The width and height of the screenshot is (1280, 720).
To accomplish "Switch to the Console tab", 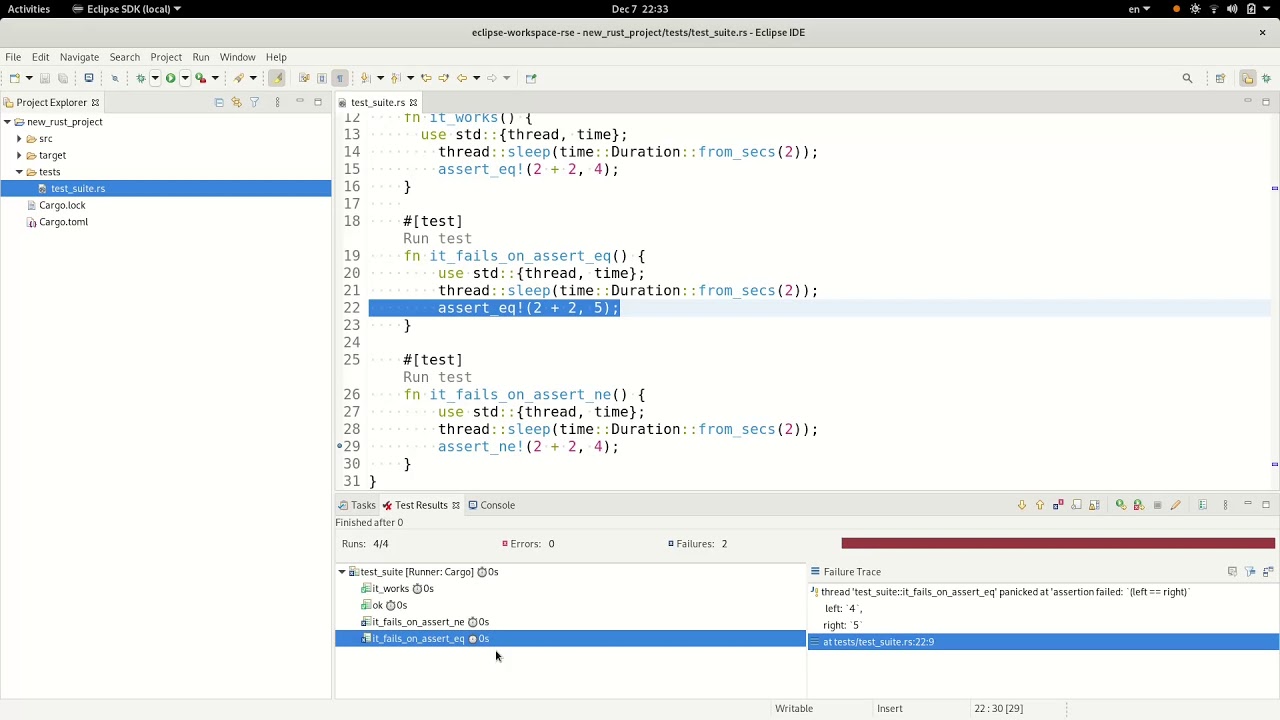I will 492,505.
